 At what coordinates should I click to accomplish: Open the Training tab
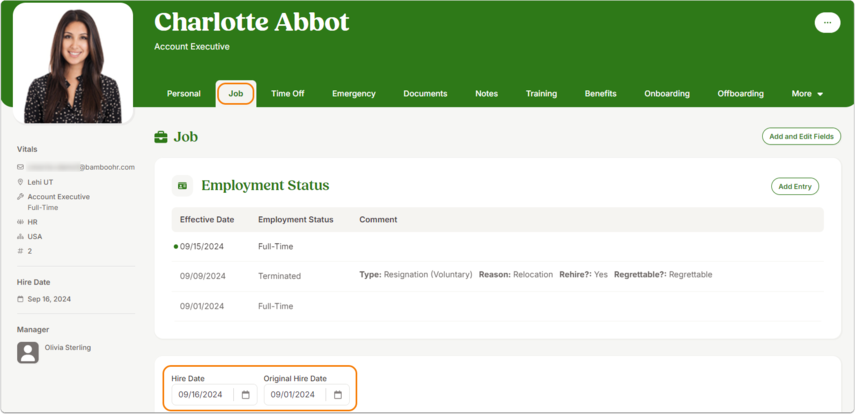click(541, 94)
